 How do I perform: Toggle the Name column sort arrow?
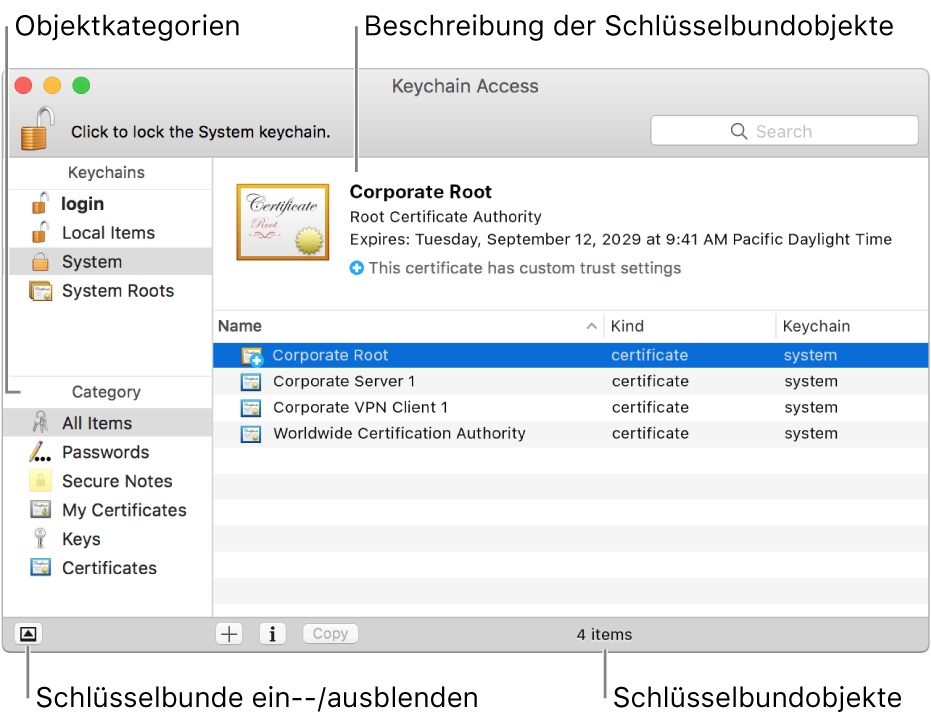tap(591, 326)
